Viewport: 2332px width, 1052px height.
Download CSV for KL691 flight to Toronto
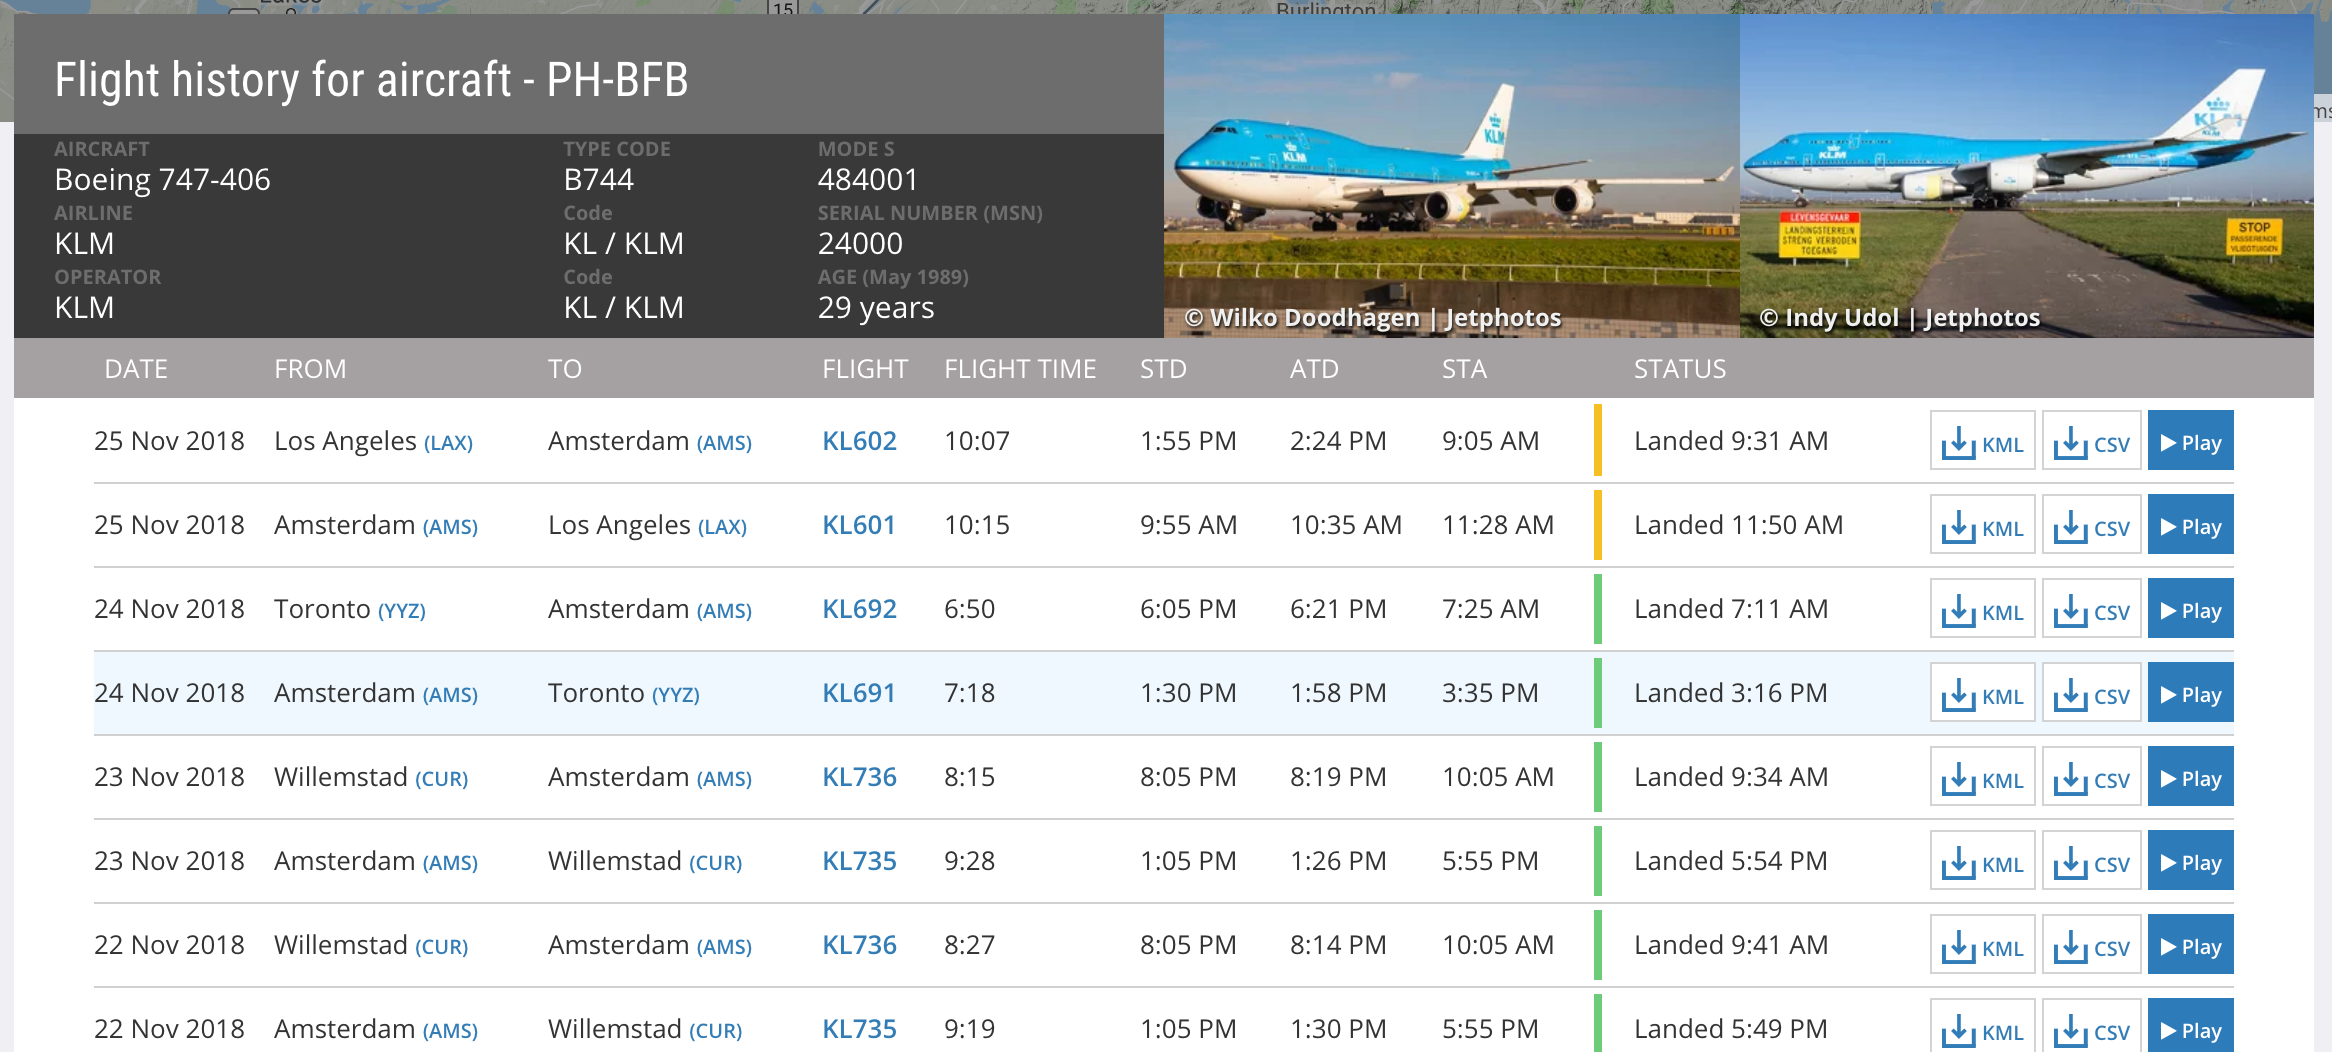click(2091, 693)
